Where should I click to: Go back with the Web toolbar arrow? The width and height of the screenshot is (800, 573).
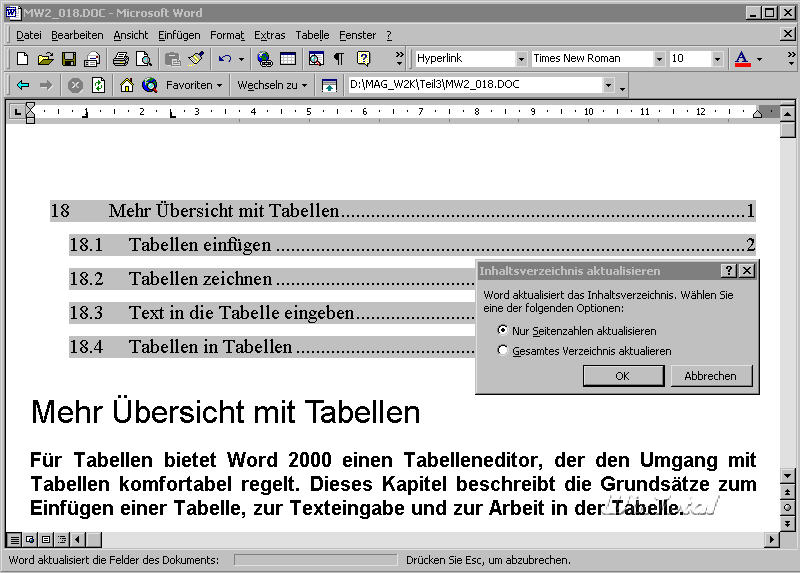[x=23, y=85]
